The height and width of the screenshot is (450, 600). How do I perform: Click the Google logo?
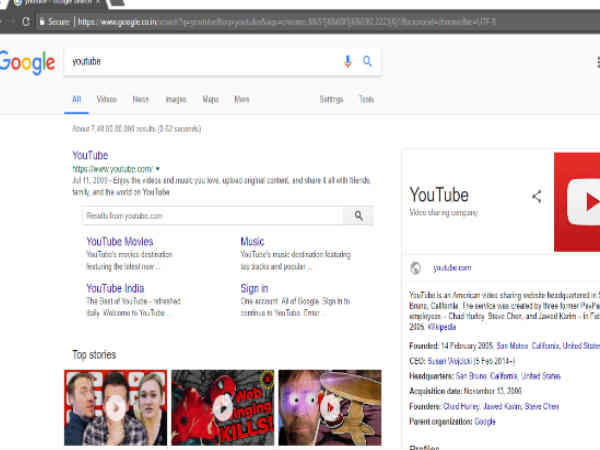coord(28,62)
